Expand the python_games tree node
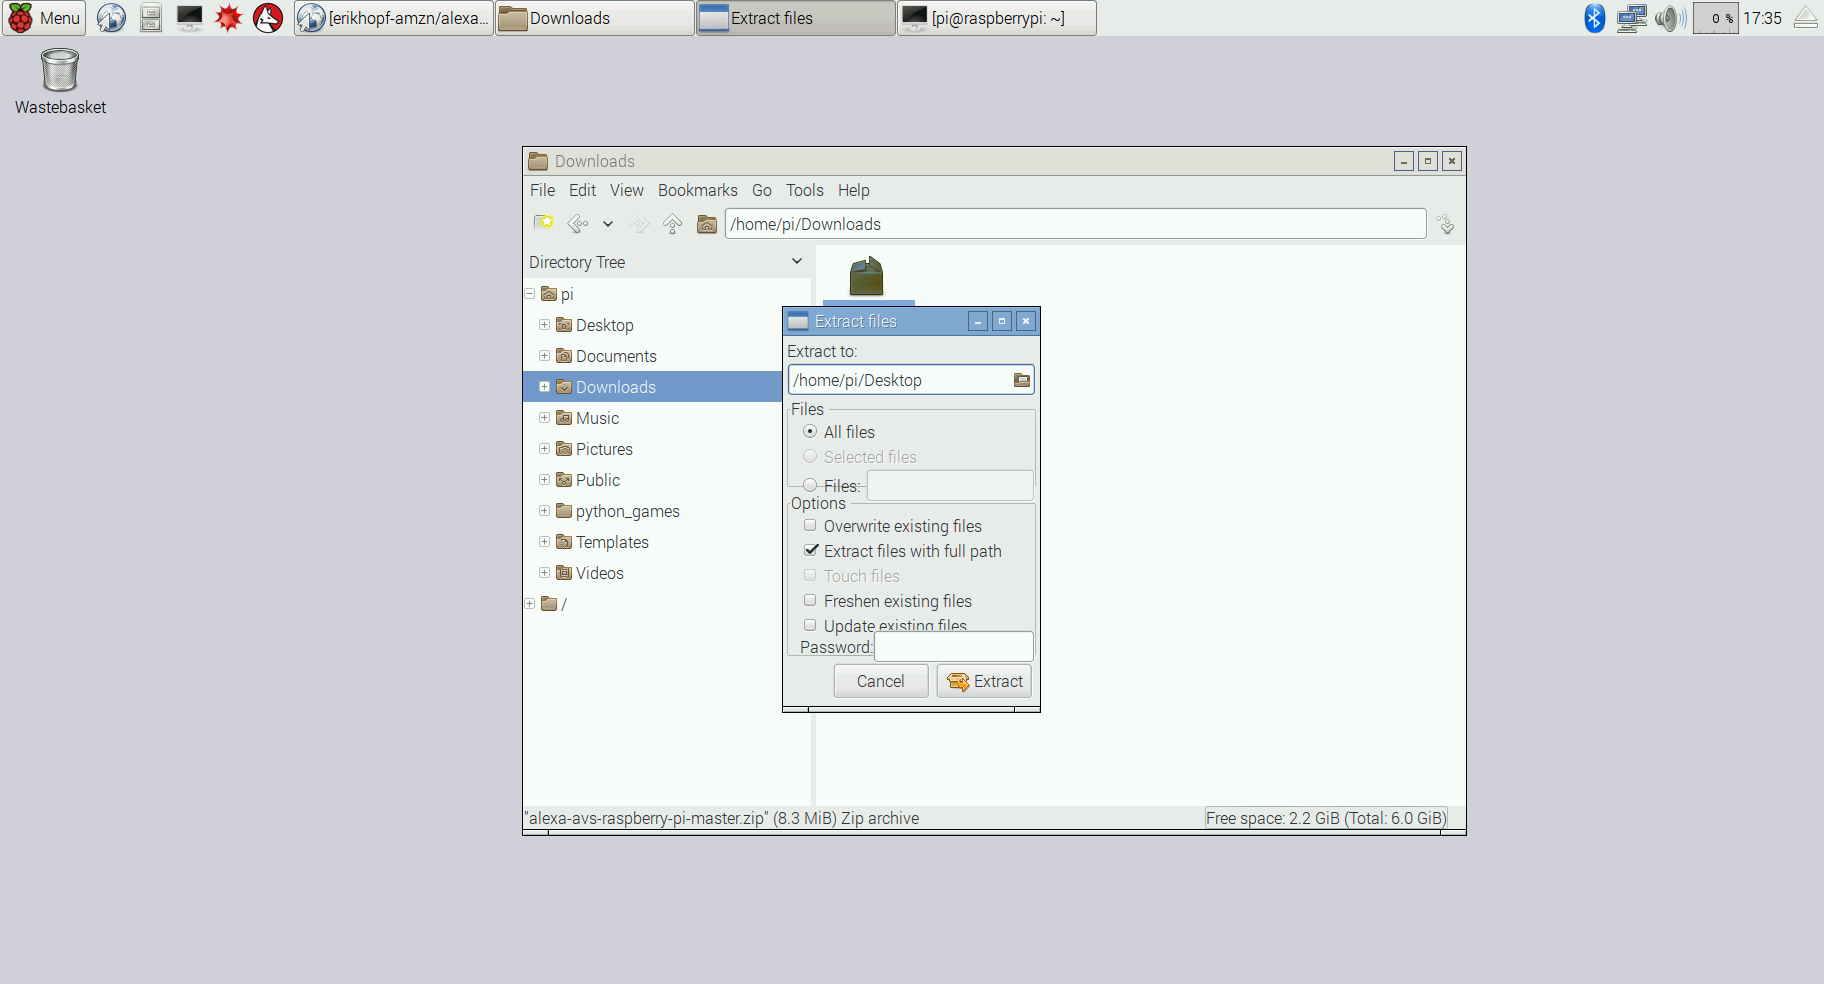This screenshot has height=984, width=1824. coord(544,511)
